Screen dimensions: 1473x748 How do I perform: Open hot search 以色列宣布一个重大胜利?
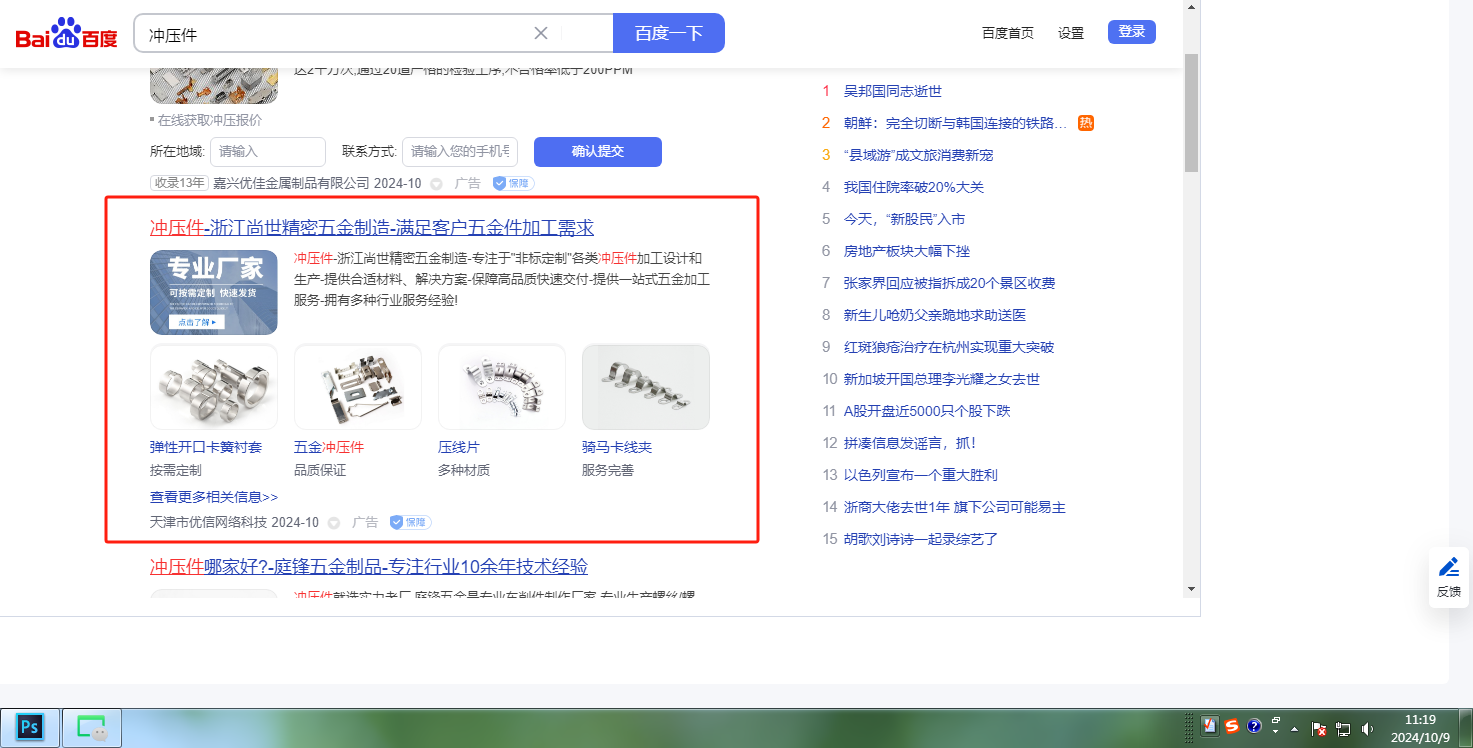[x=921, y=475]
